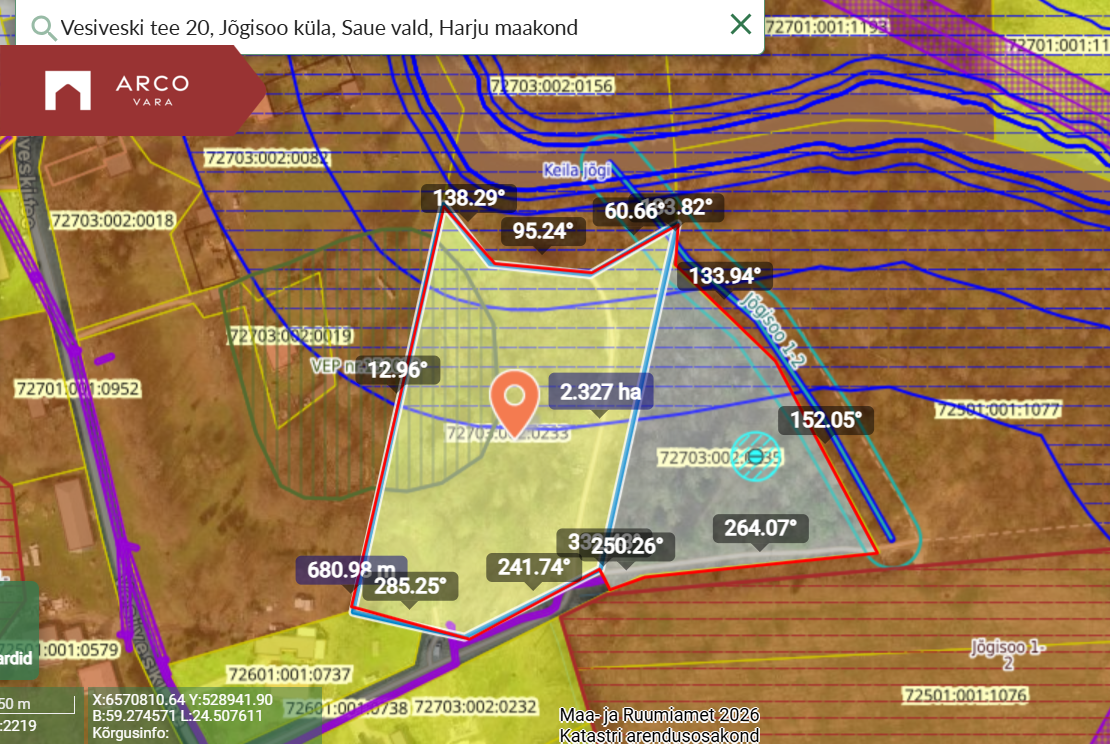Viewport: 1110px width, 744px height.
Task: Select cadastral label 72601:001:0737
Action: click(289, 674)
